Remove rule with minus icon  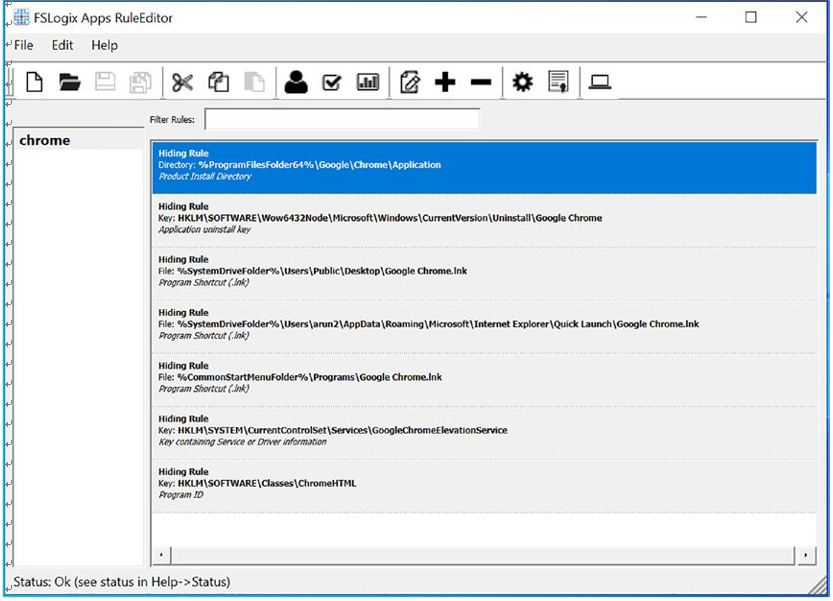pos(481,82)
